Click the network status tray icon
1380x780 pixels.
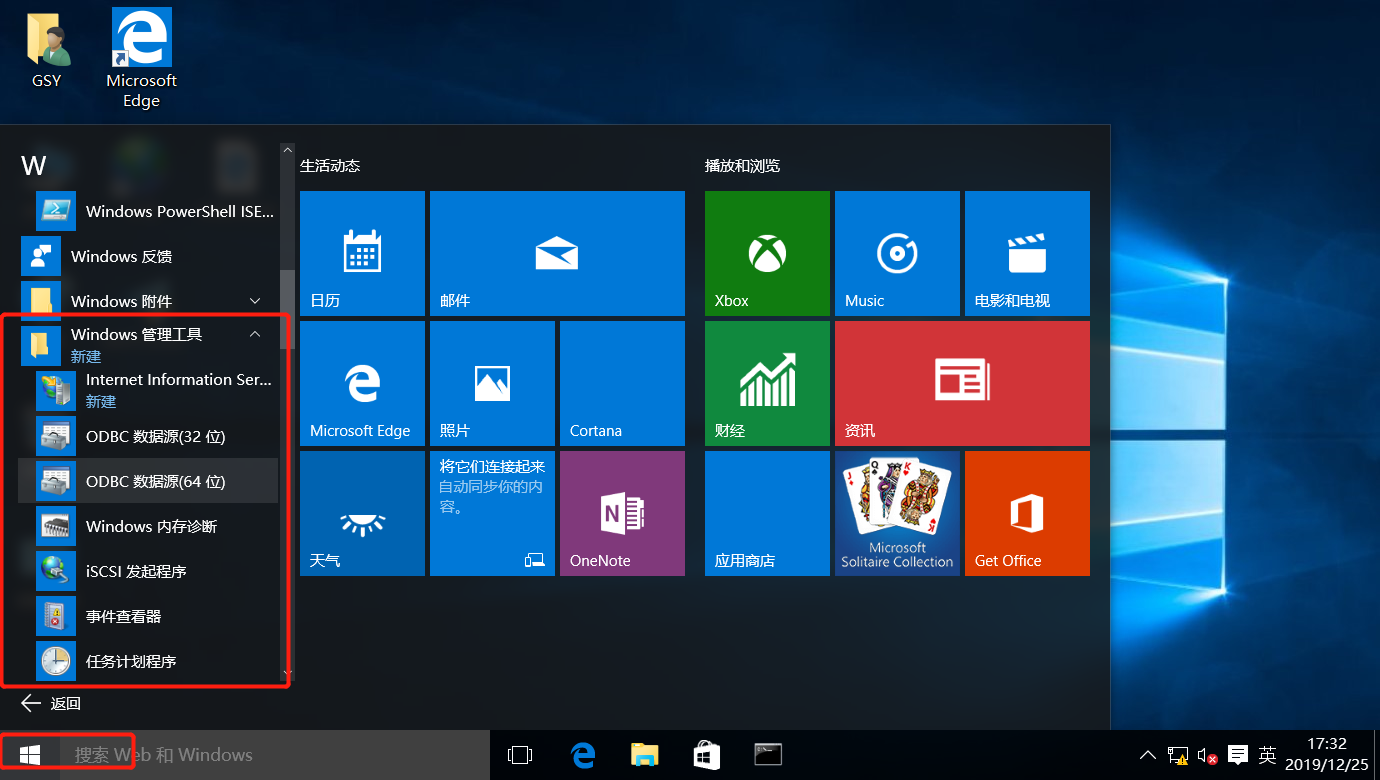[1178, 756]
